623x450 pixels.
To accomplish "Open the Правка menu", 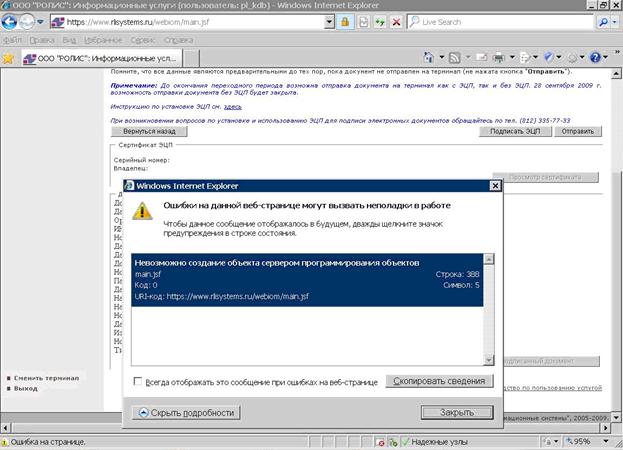I will pos(42,40).
